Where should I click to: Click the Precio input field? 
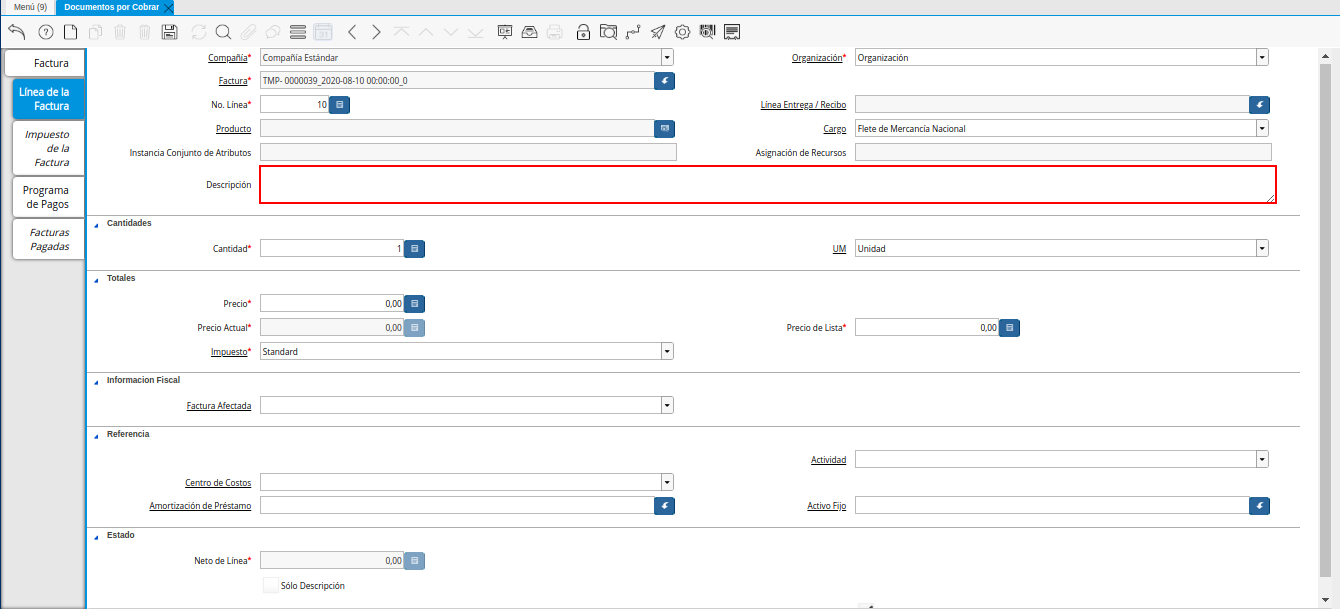coord(332,303)
